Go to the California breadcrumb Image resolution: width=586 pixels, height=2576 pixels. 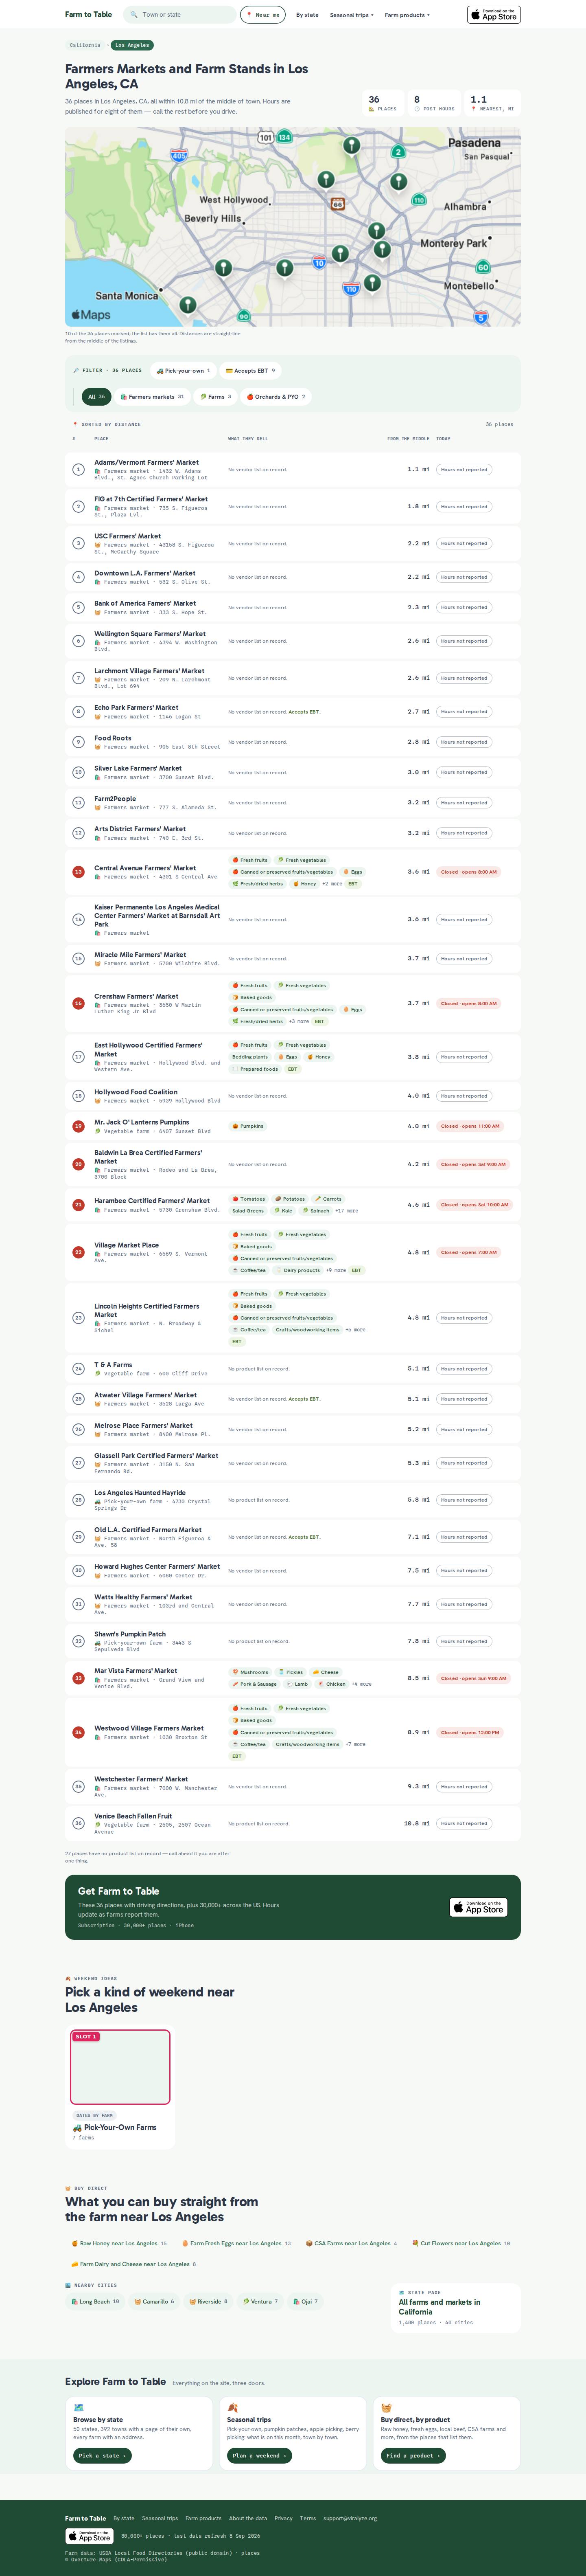tap(85, 45)
